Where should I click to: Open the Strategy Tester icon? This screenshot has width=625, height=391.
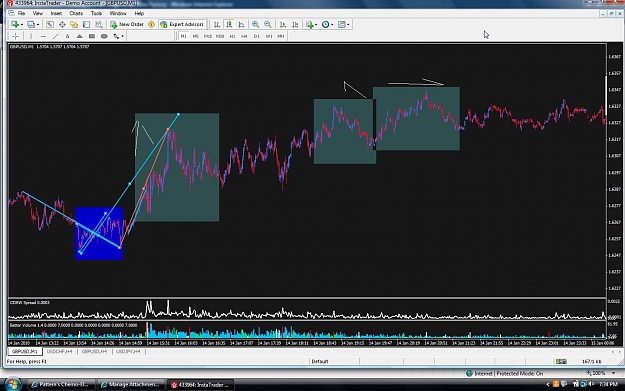click(98, 24)
